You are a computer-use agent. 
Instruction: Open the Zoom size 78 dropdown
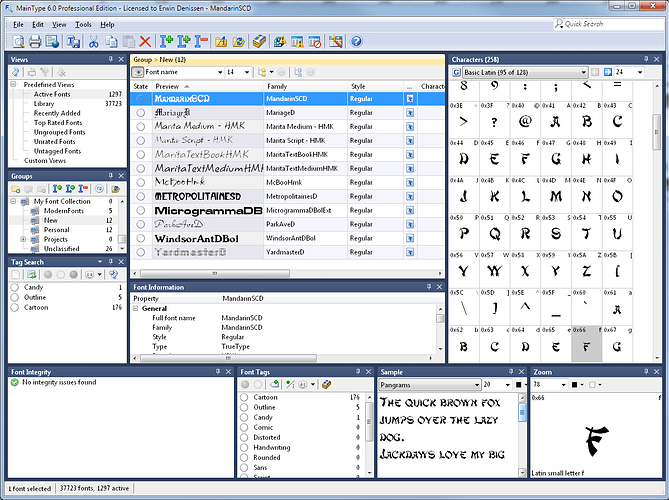click(x=563, y=384)
